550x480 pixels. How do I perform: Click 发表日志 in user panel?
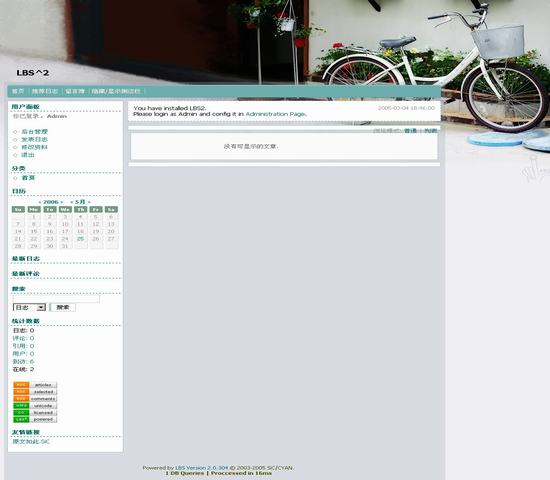tap(34, 139)
